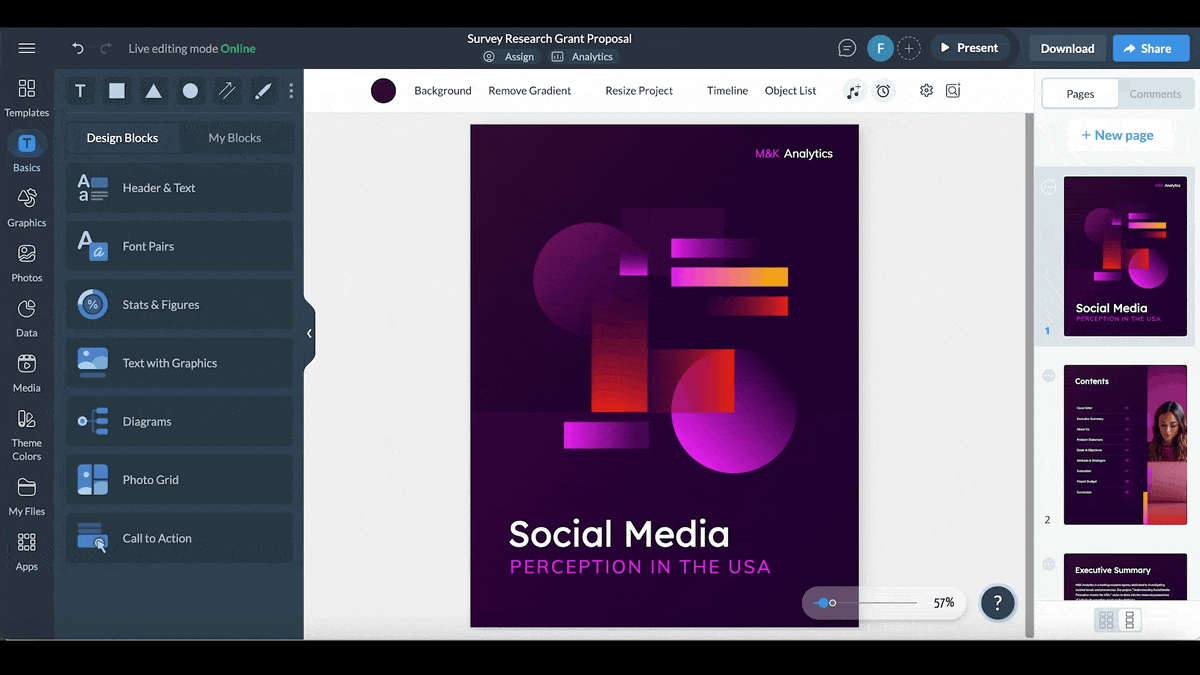1200x675 pixels.
Task: Undo the last action
Action: [78, 48]
